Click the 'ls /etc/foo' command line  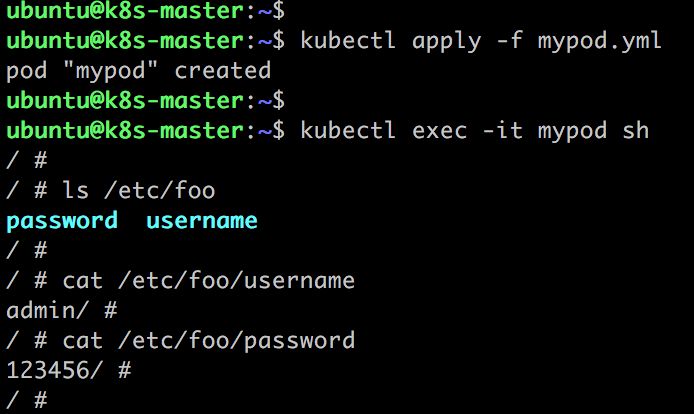pos(139,191)
